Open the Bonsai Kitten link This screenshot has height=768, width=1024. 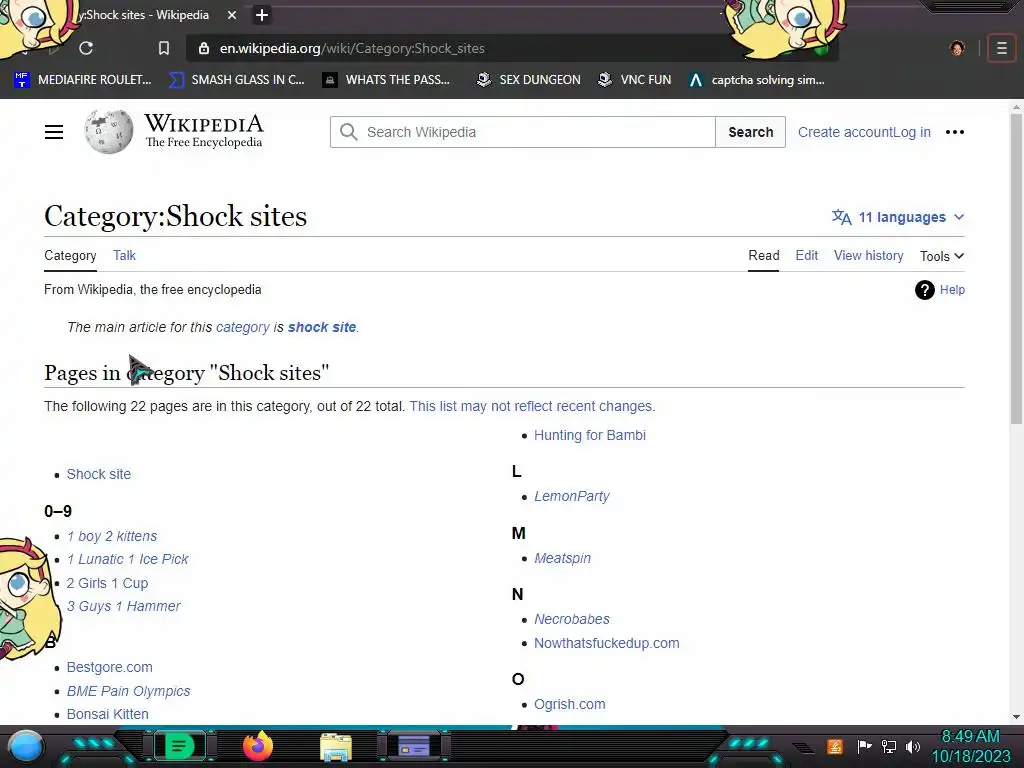coord(107,714)
